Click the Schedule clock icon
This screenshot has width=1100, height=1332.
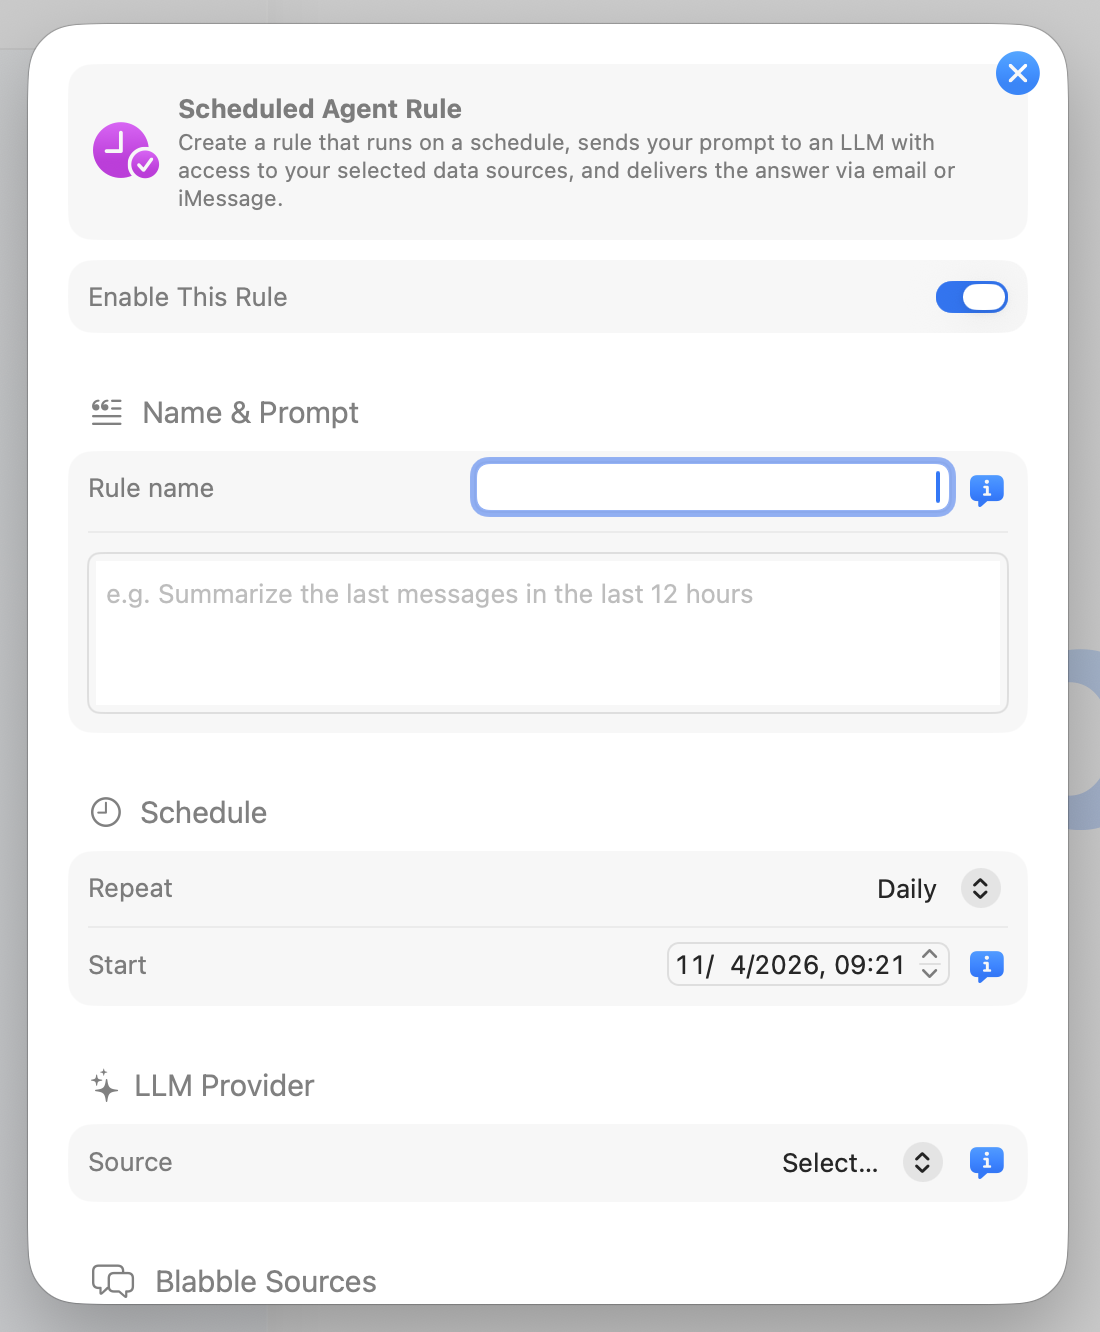105,813
